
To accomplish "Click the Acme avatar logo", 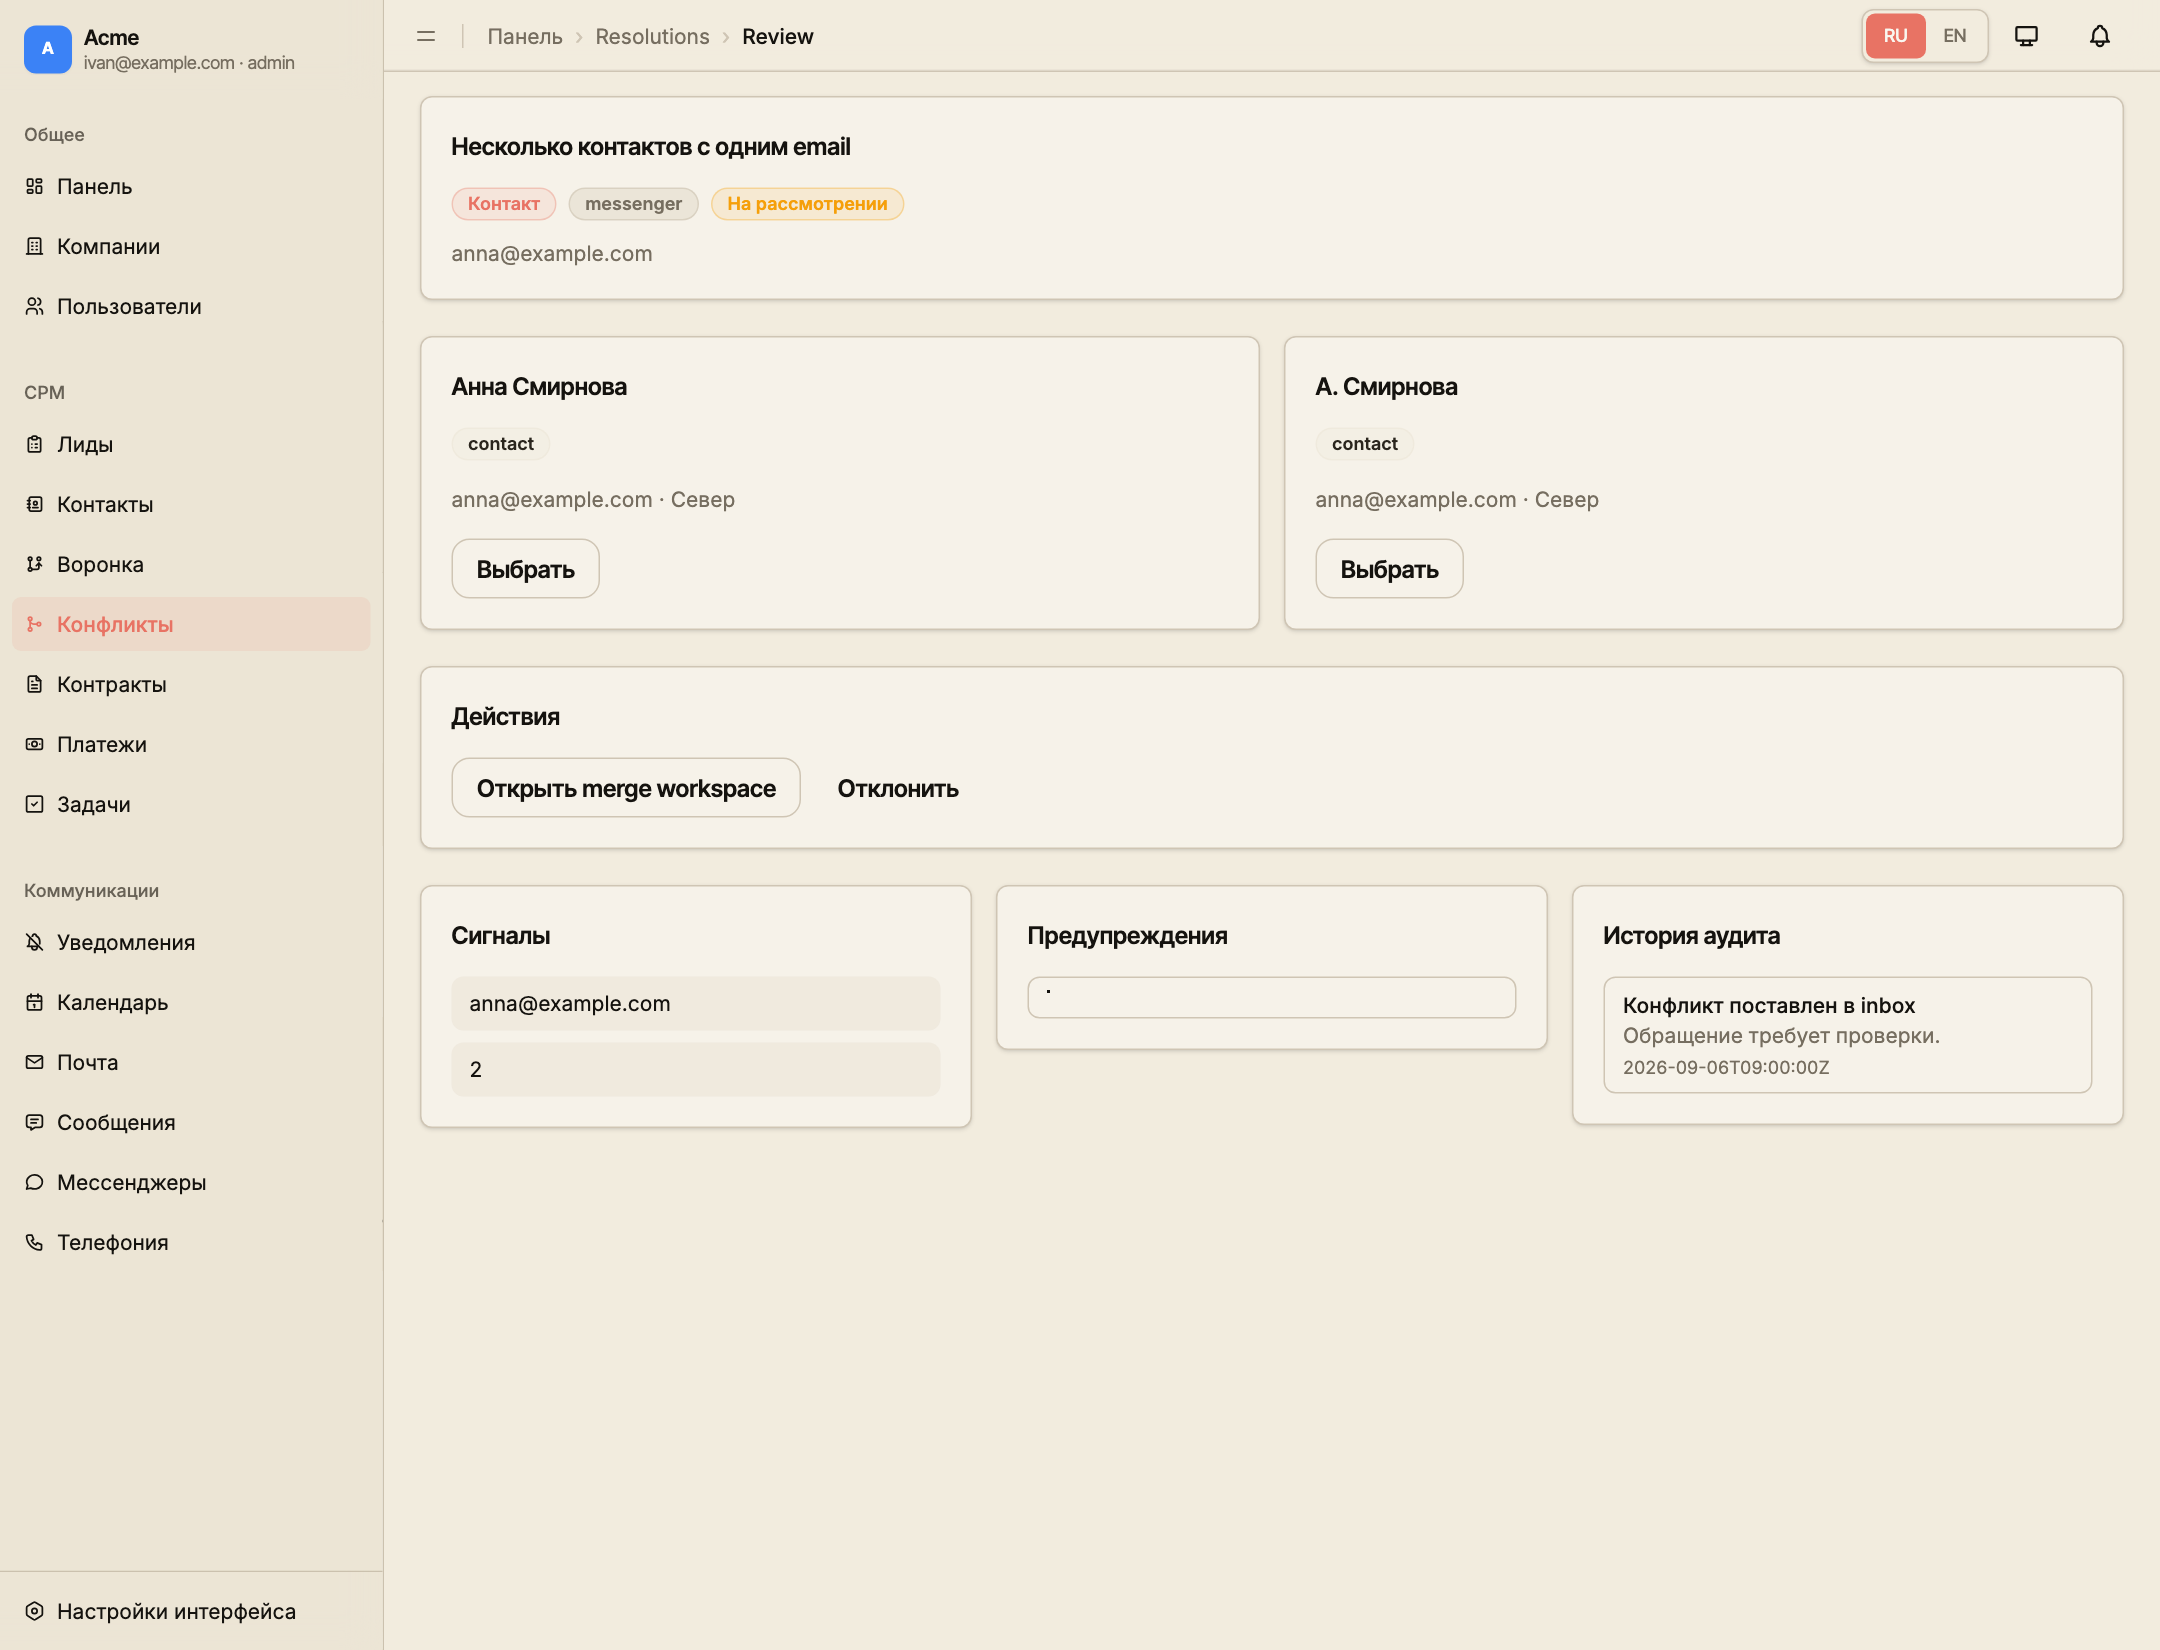I will [x=48, y=49].
